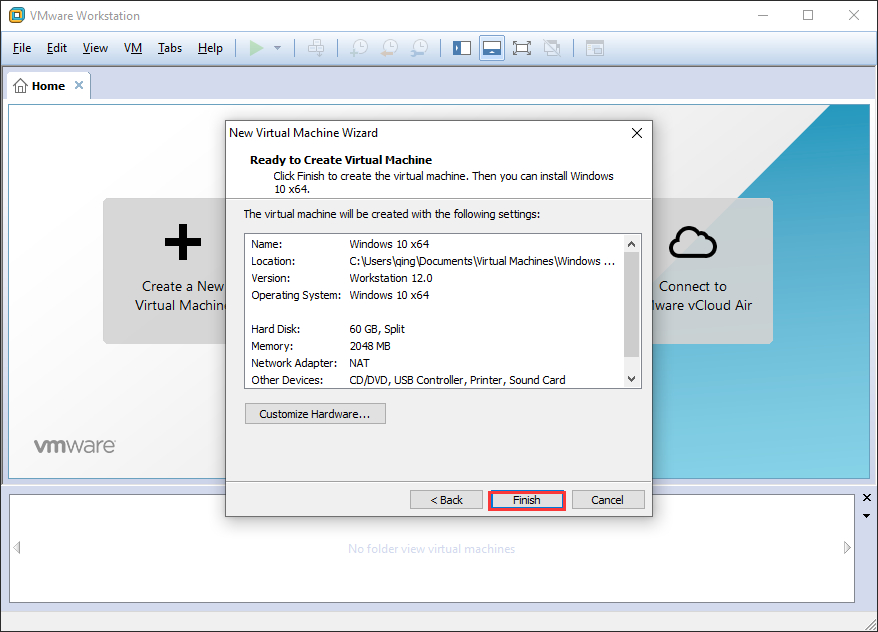
Task: Select the Hard Disk value '60 GB, Split'
Action: click(377, 329)
